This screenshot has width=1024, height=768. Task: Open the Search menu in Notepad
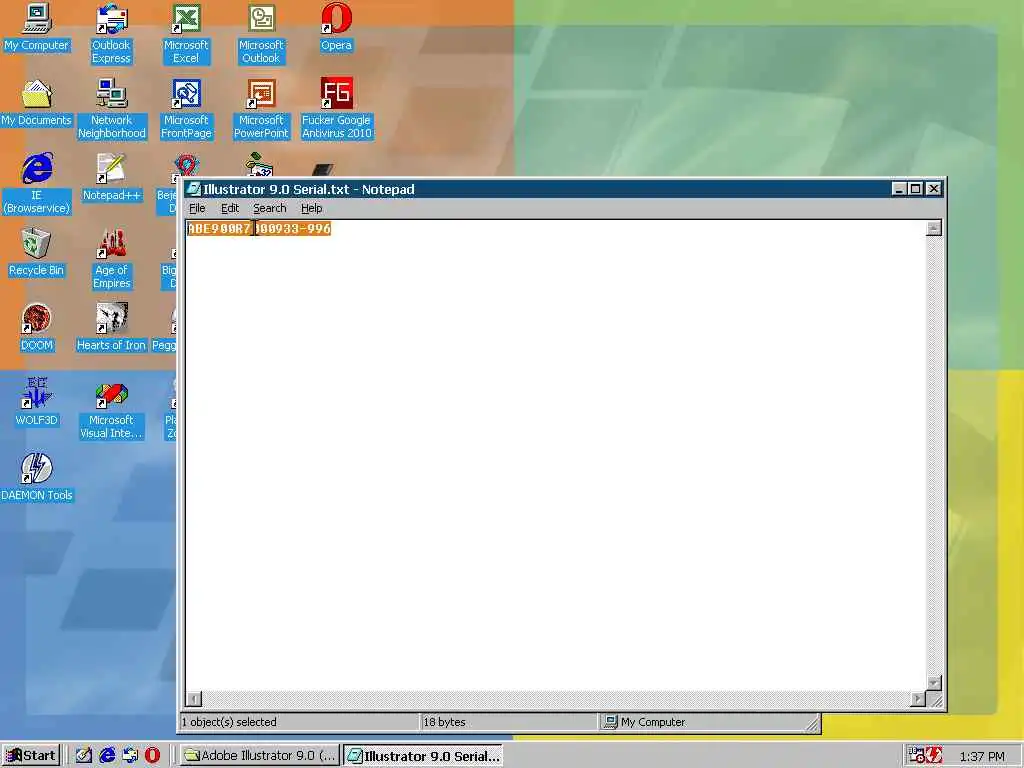coord(270,208)
